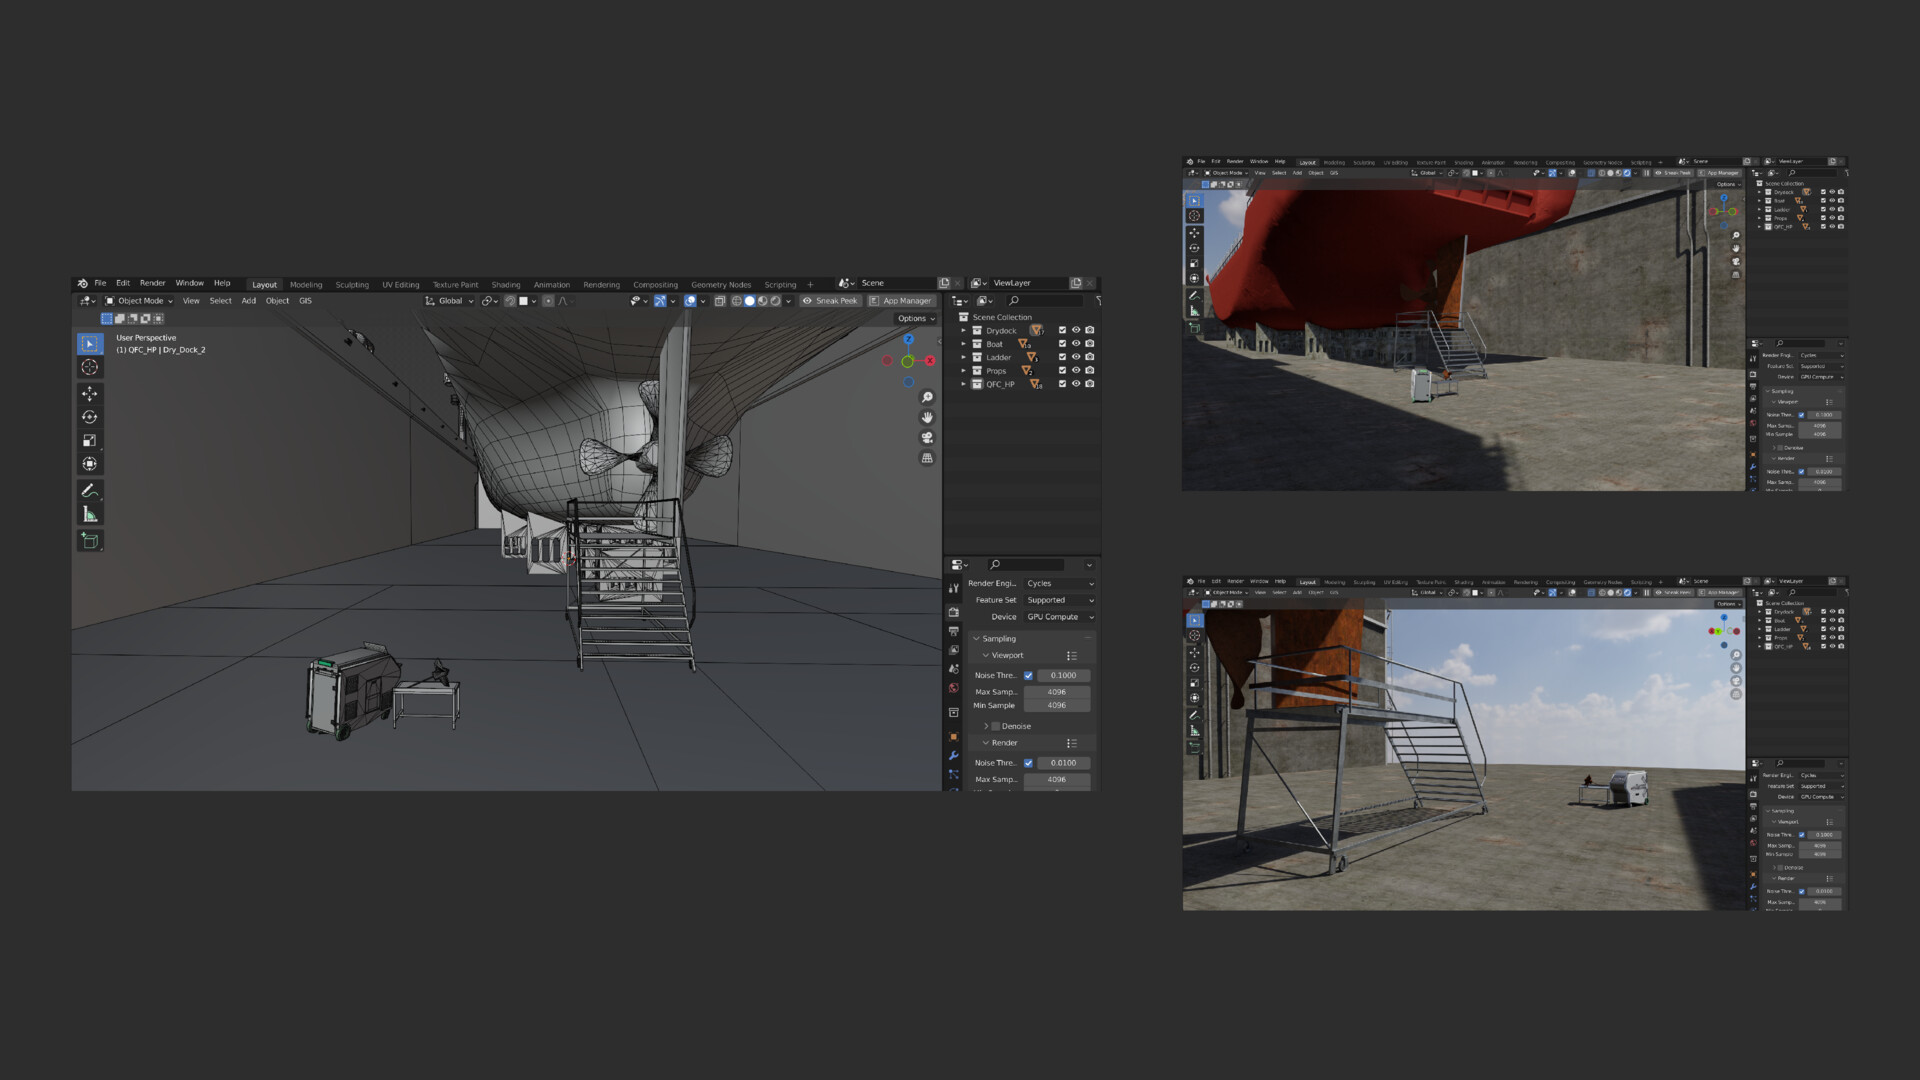
Task: Uncheck the Drydock collection checkbox
Action: tap(1062, 330)
